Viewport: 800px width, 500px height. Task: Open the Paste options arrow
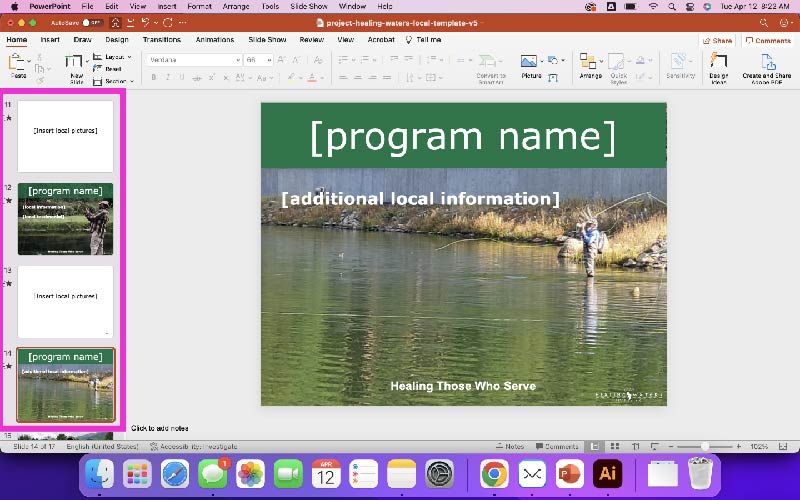click(x=29, y=61)
